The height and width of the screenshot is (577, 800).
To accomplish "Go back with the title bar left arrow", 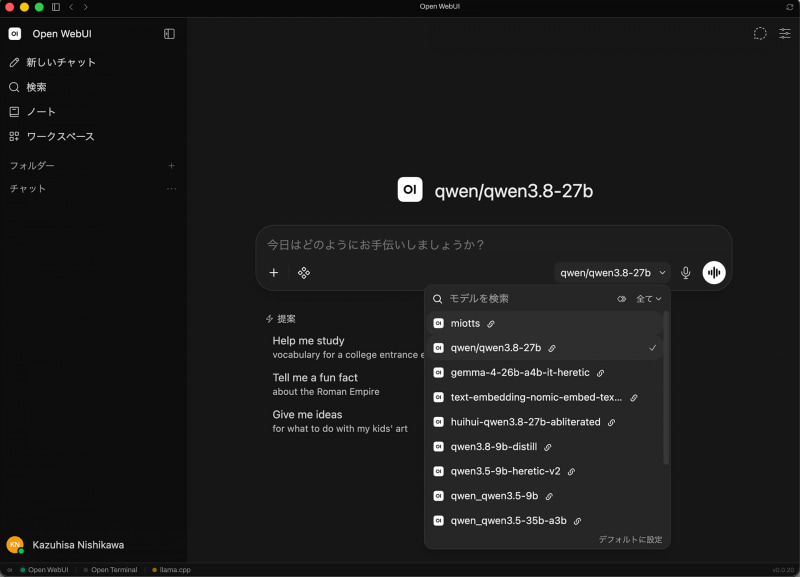I will tap(71, 7).
